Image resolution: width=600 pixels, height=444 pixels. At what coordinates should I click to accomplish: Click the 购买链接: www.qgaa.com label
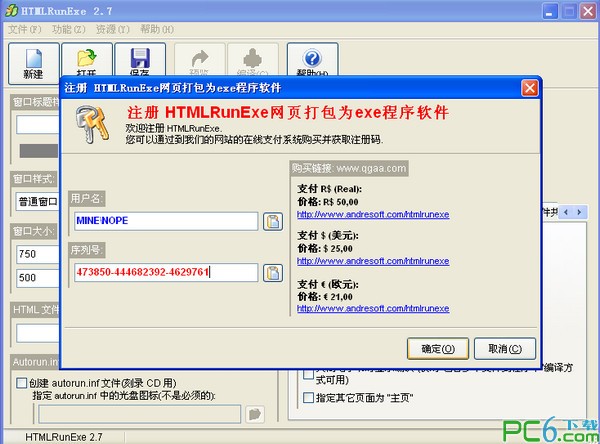(x=349, y=168)
